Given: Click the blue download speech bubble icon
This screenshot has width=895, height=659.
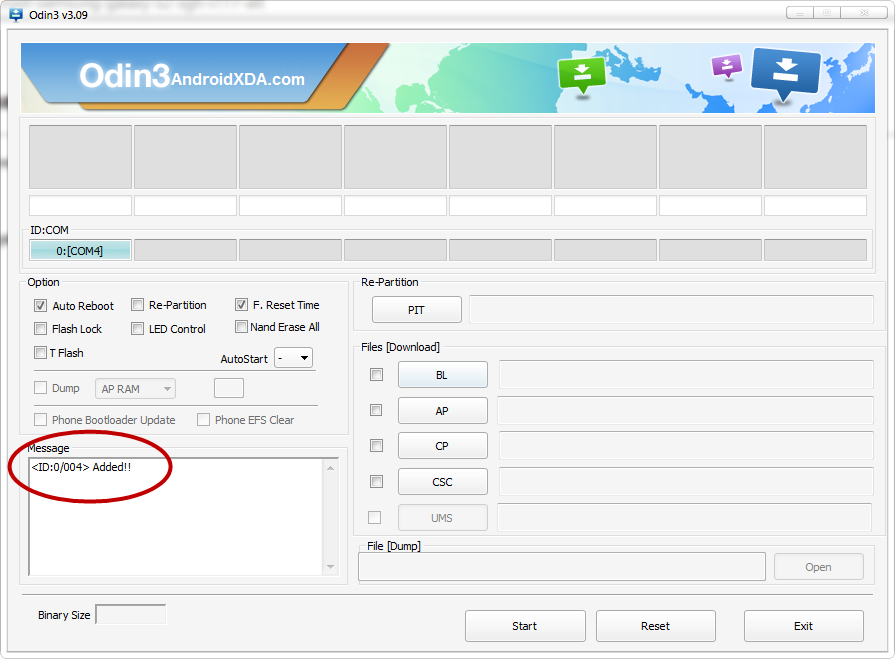Looking at the screenshot, I should [x=785, y=74].
